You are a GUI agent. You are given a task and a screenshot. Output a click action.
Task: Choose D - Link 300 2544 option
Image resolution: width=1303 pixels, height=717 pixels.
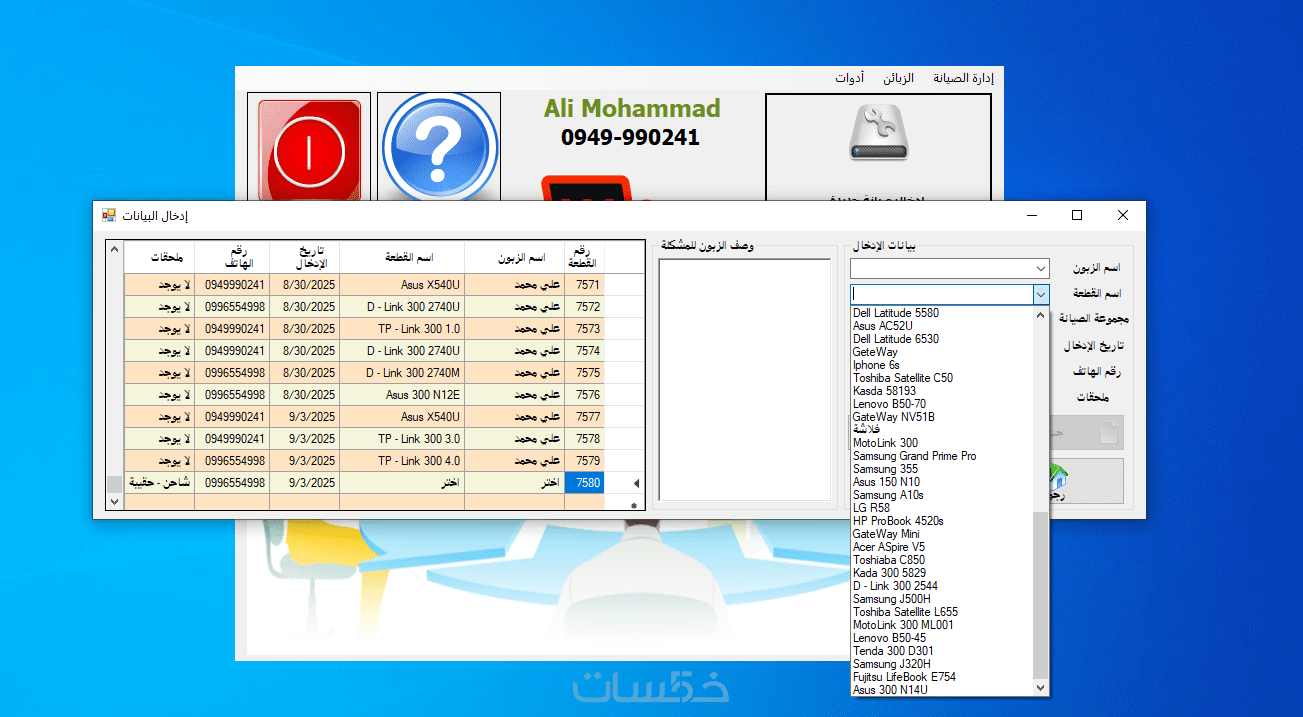[895, 586]
